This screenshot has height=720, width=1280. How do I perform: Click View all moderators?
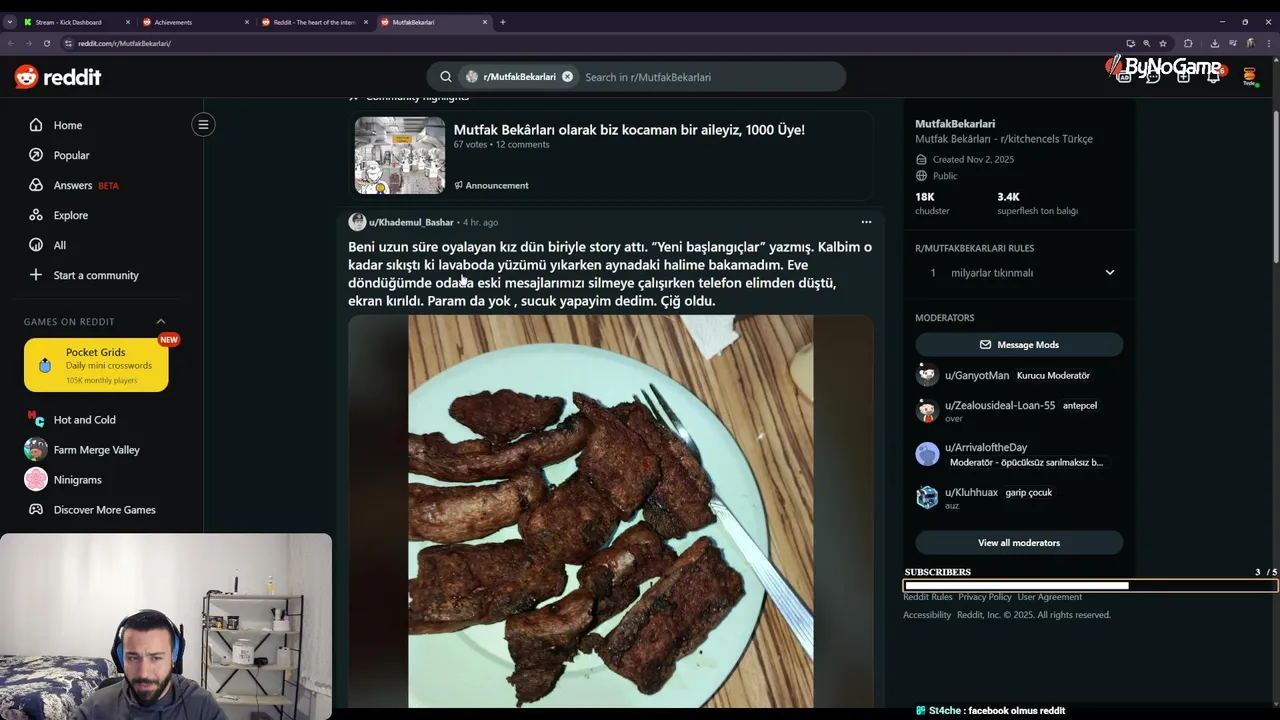point(1019,543)
